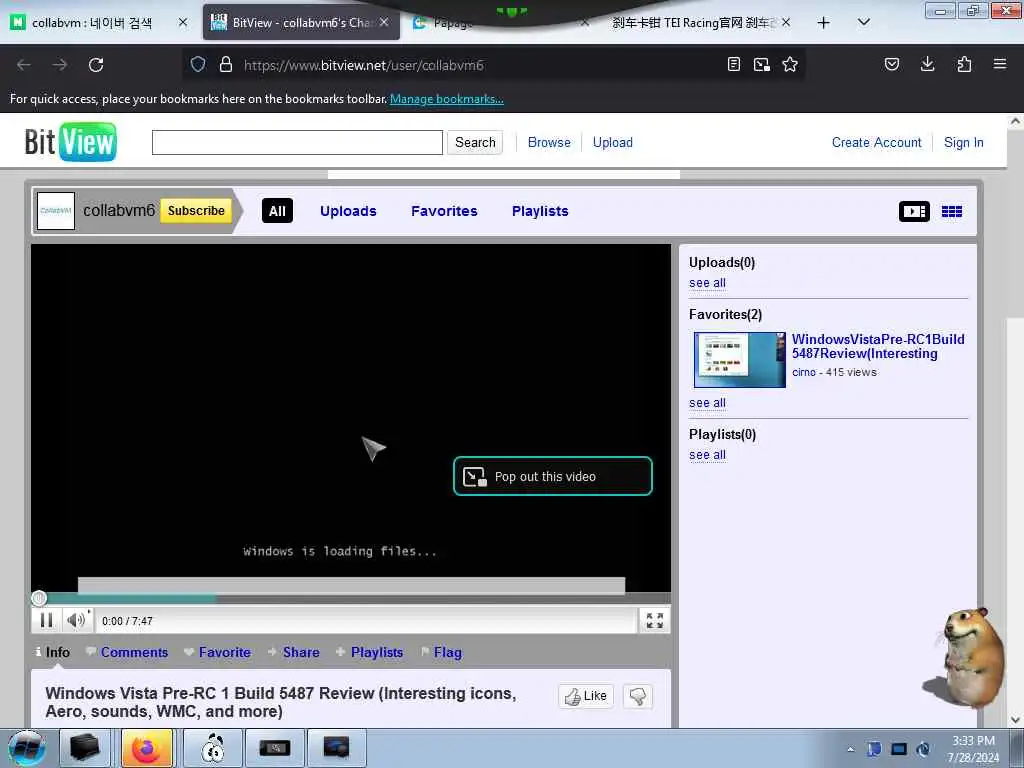The image size is (1024, 768).
Task: Toggle reader view icon in address bar
Action: point(733,64)
